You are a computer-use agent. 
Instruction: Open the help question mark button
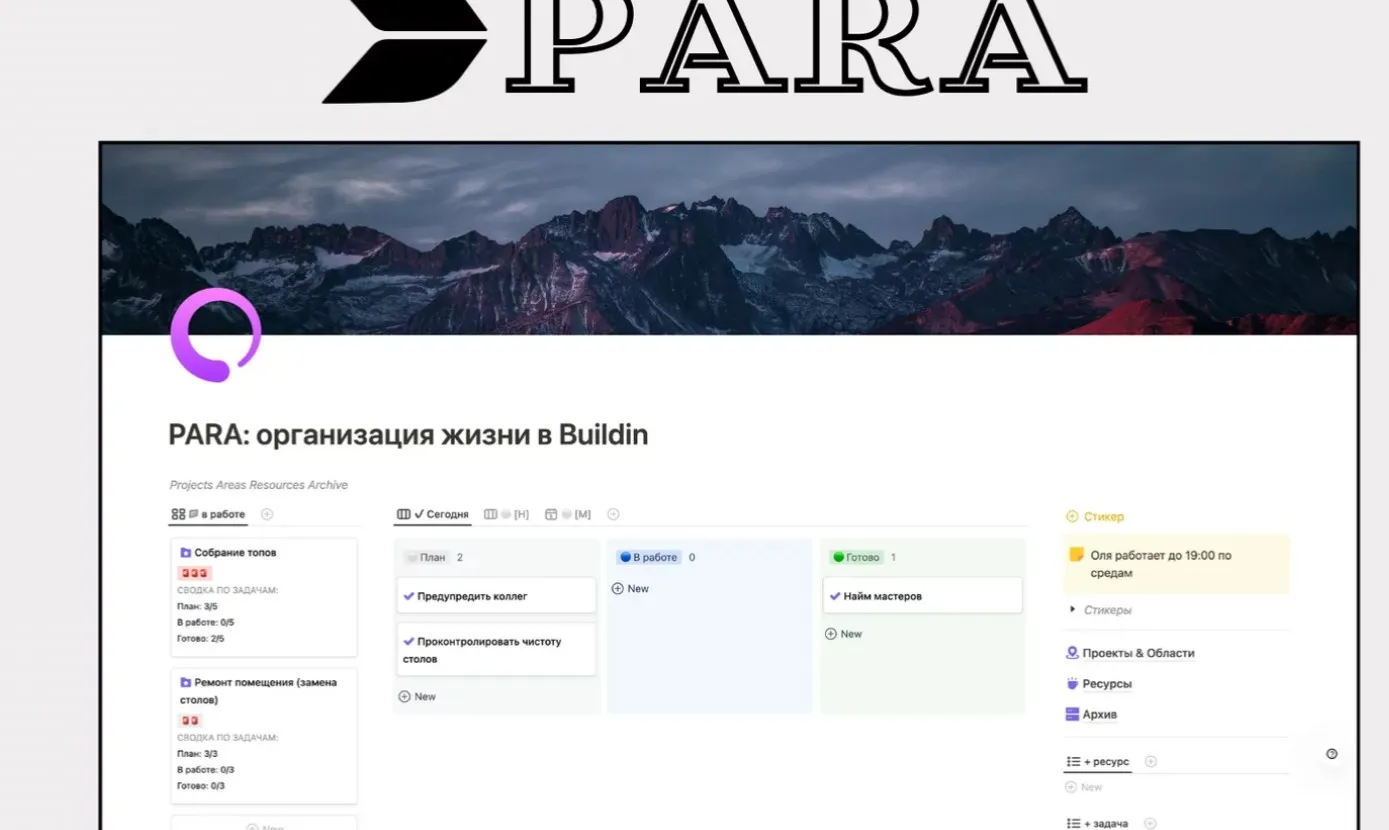(x=1331, y=754)
